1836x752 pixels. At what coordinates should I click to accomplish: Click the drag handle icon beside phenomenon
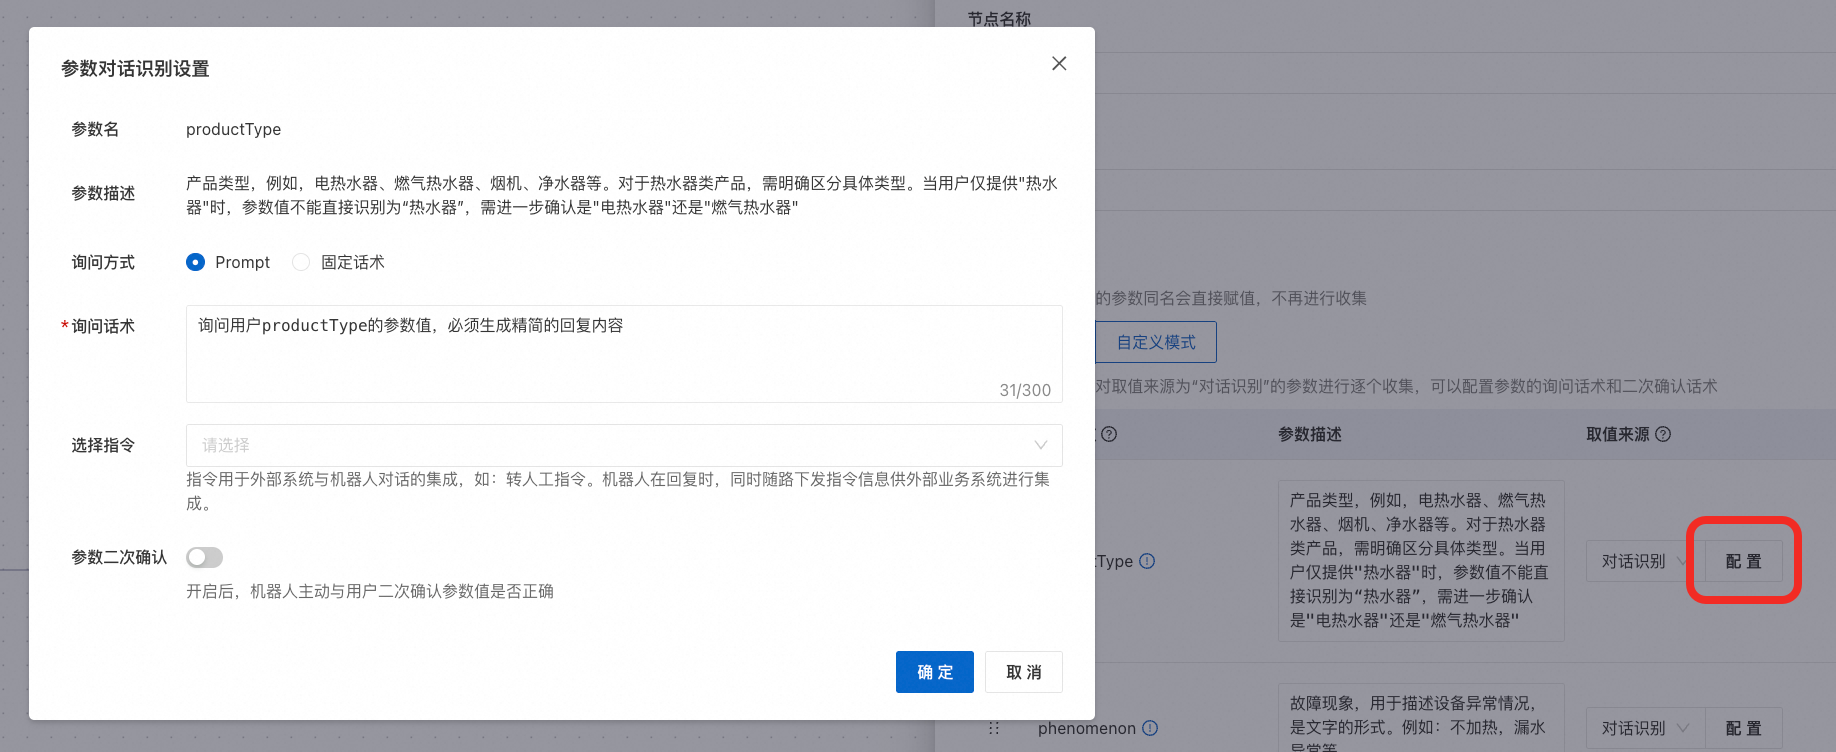(994, 728)
